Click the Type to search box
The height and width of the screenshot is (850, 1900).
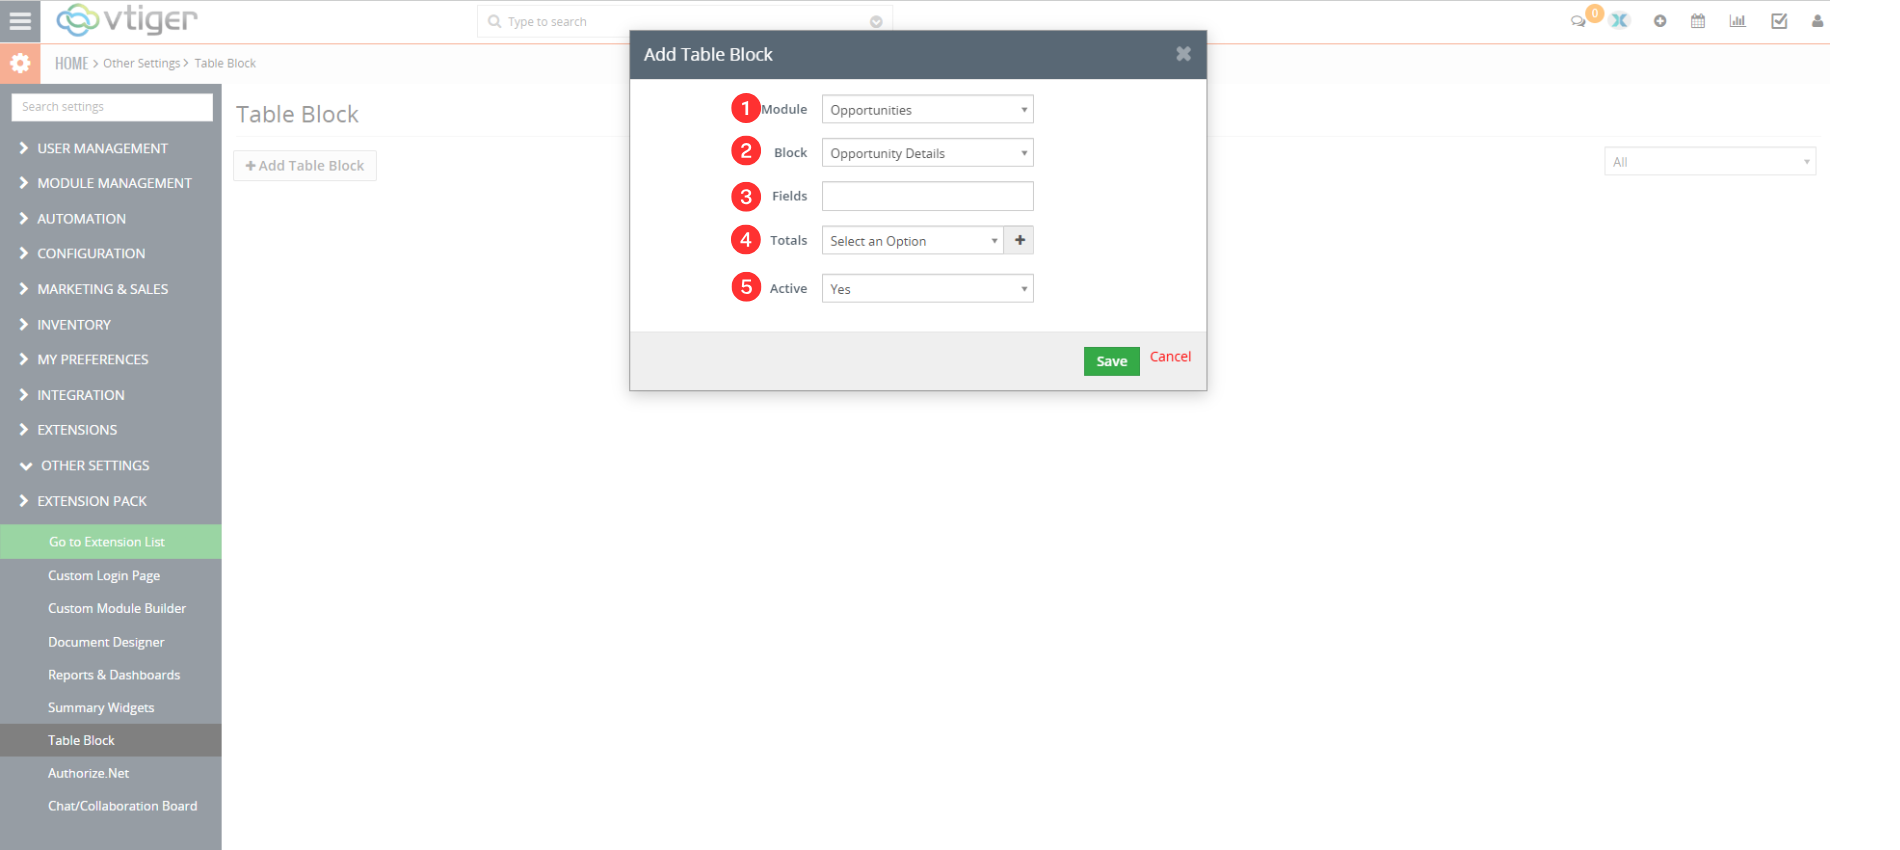(685, 21)
